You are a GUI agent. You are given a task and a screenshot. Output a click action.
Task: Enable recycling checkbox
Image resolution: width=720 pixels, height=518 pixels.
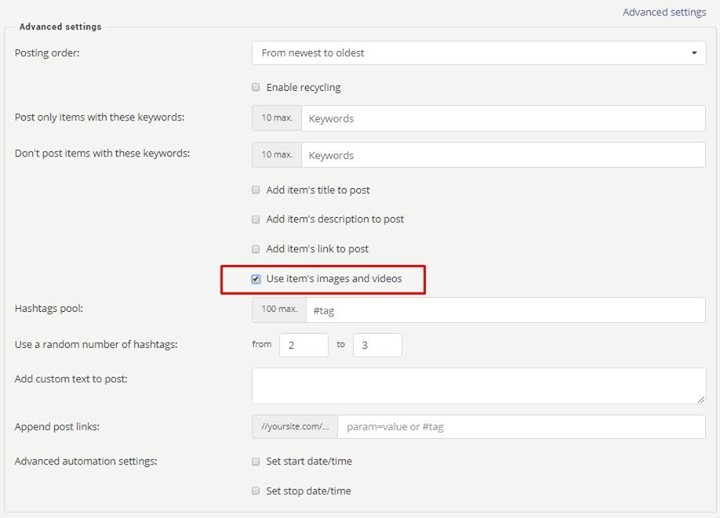click(x=256, y=87)
